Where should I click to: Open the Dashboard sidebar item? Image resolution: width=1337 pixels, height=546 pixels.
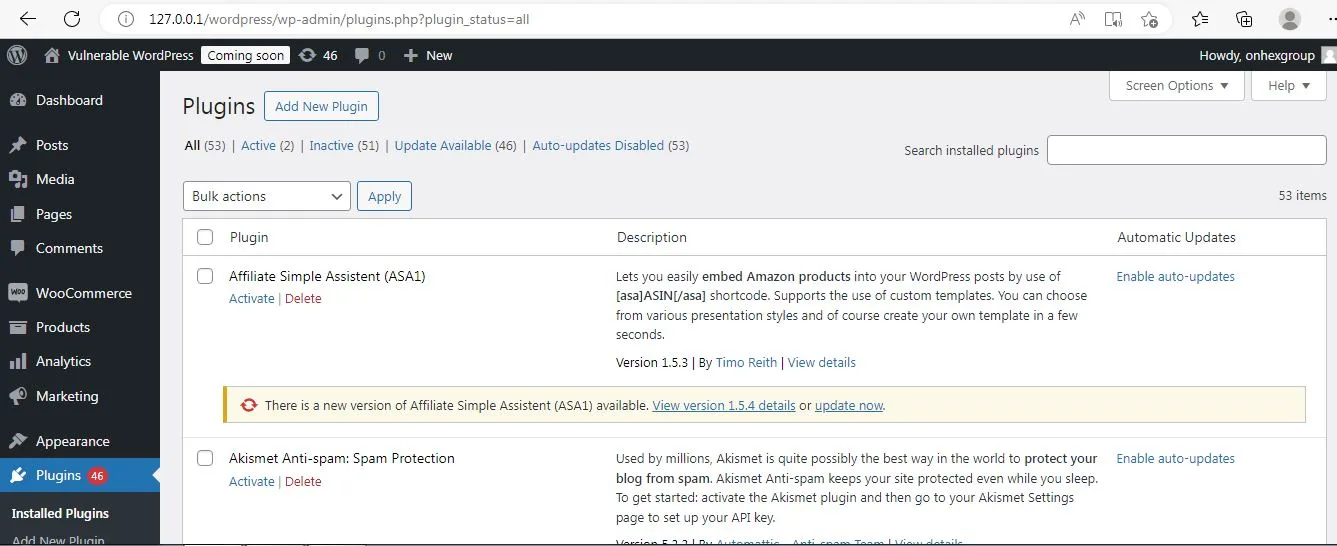coord(68,100)
